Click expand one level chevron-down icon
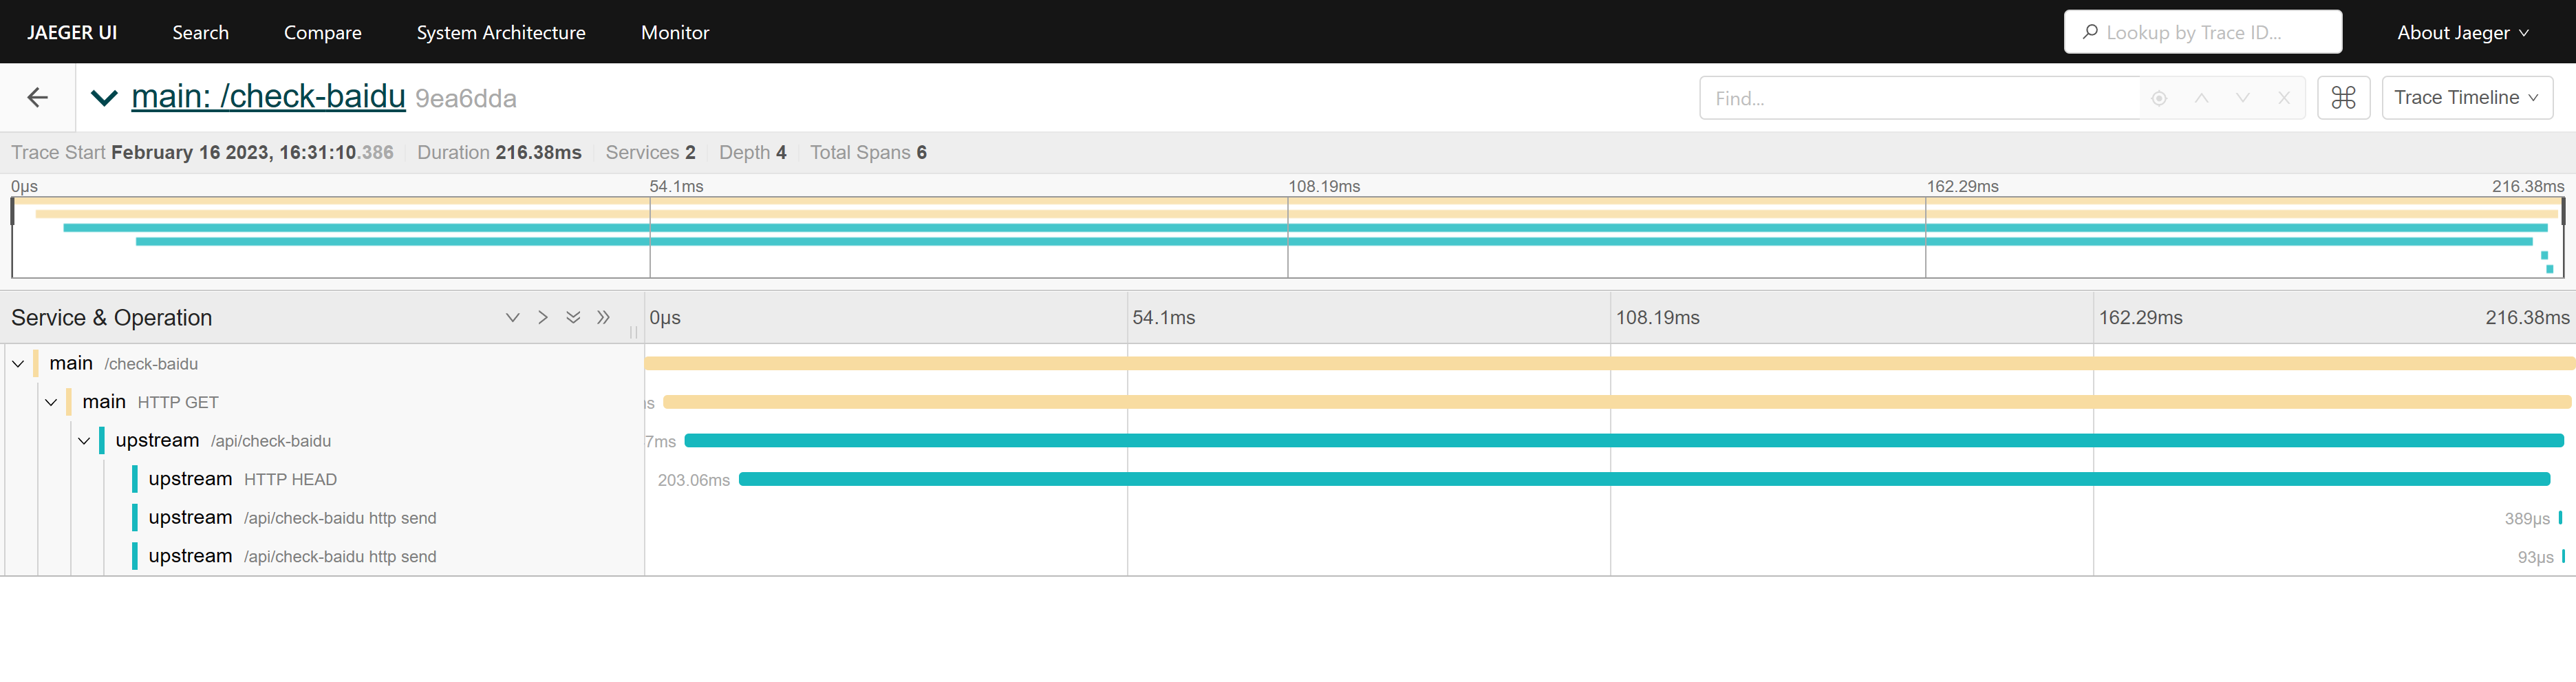The width and height of the screenshot is (2576, 682). click(513, 317)
